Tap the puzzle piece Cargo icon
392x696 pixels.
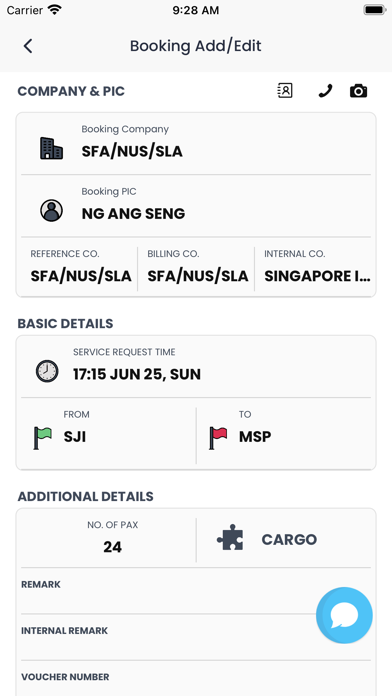click(x=230, y=538)
